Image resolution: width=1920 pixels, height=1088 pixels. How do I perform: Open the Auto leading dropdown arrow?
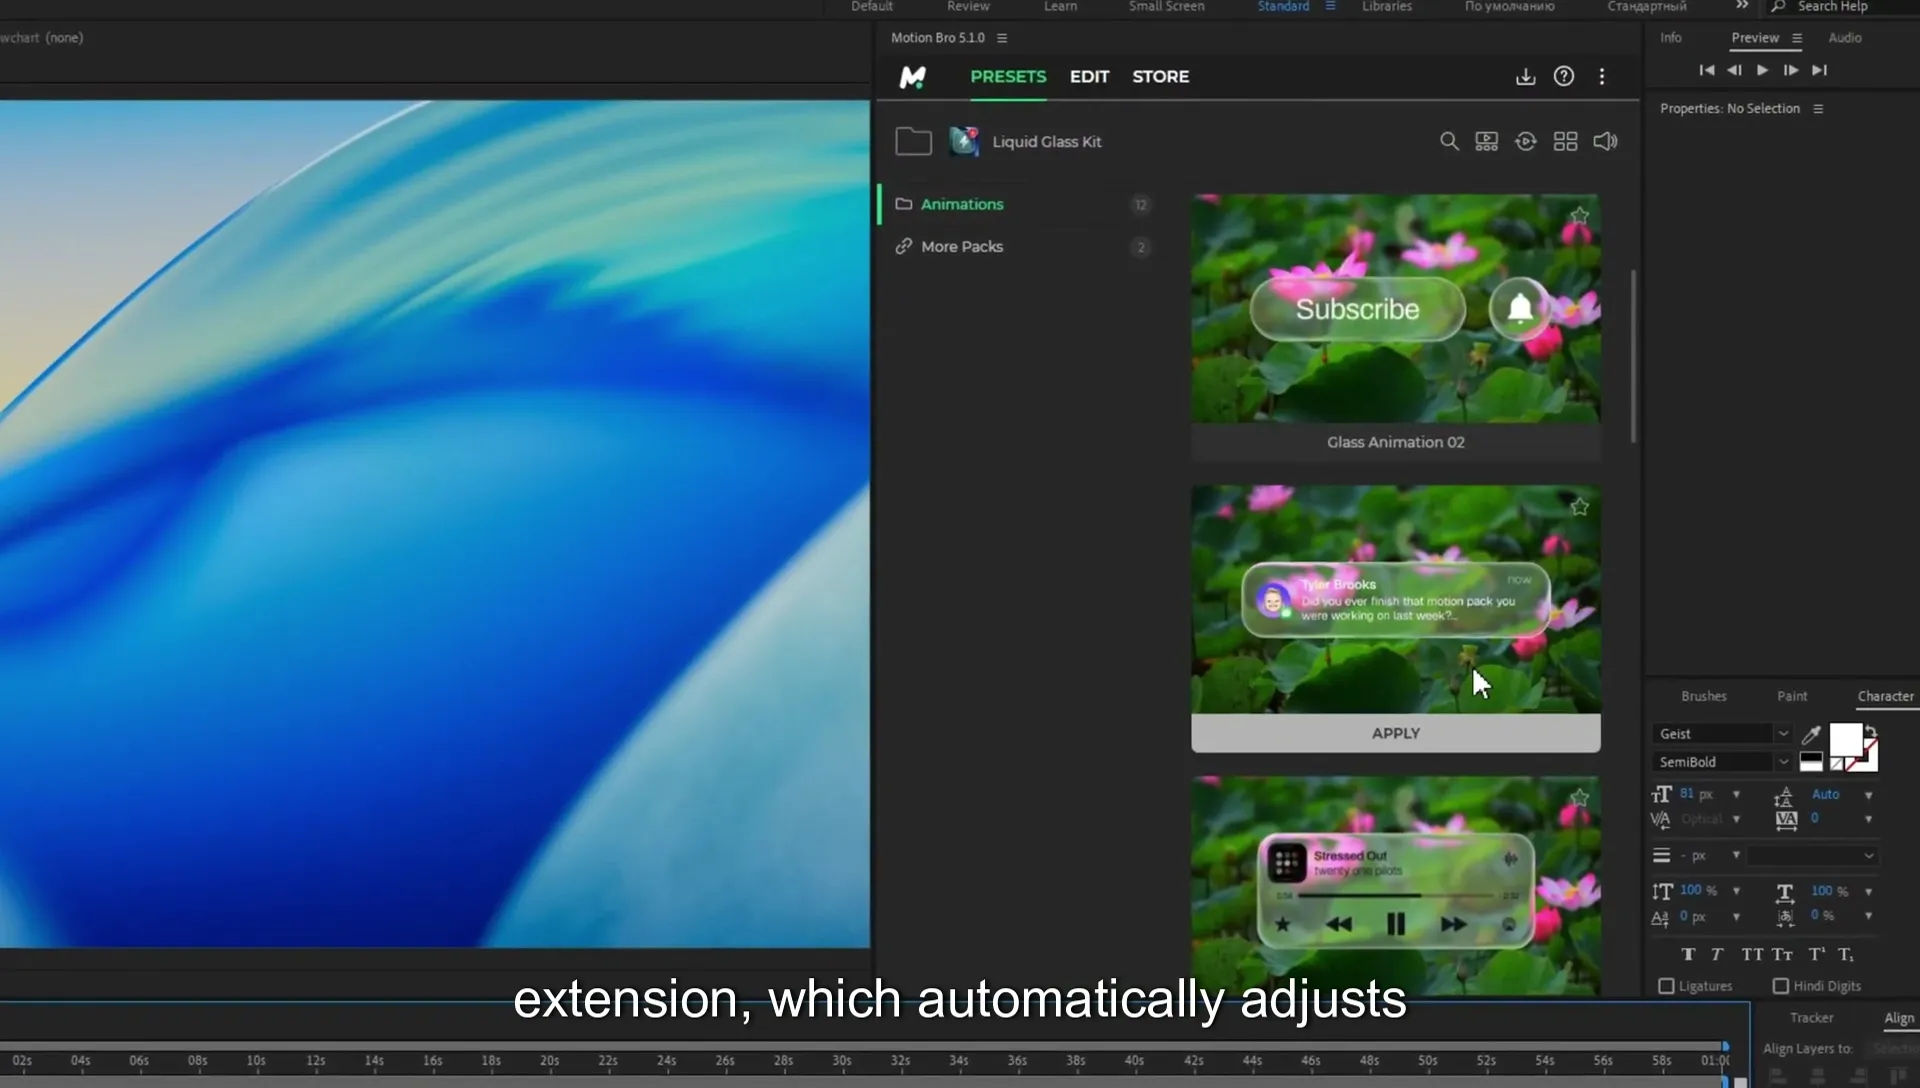click(x=1868, y=795)
